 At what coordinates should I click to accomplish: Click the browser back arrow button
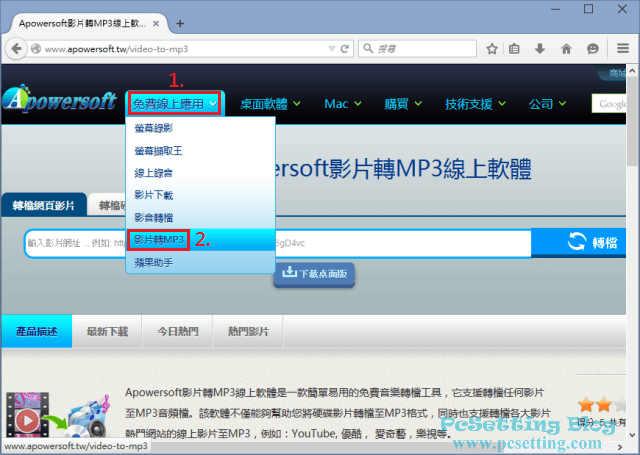[16, 49]
